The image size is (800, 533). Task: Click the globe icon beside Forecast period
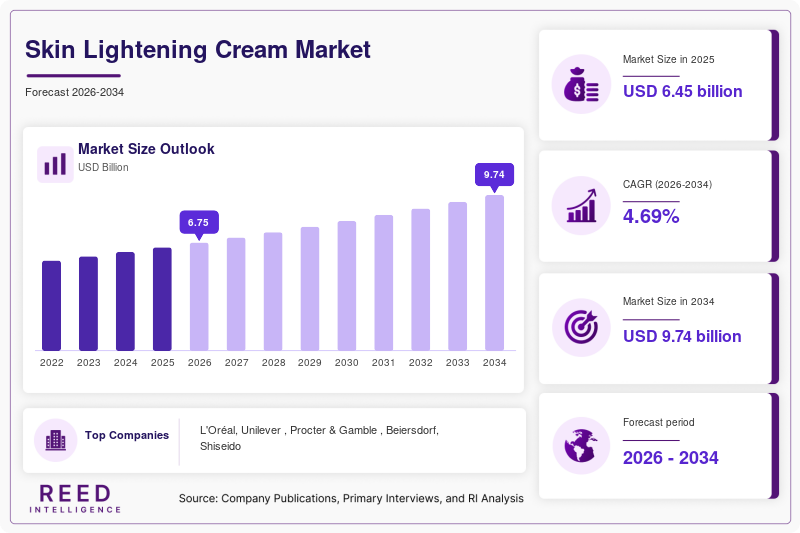pyautogui.click(x=581, y=446)
